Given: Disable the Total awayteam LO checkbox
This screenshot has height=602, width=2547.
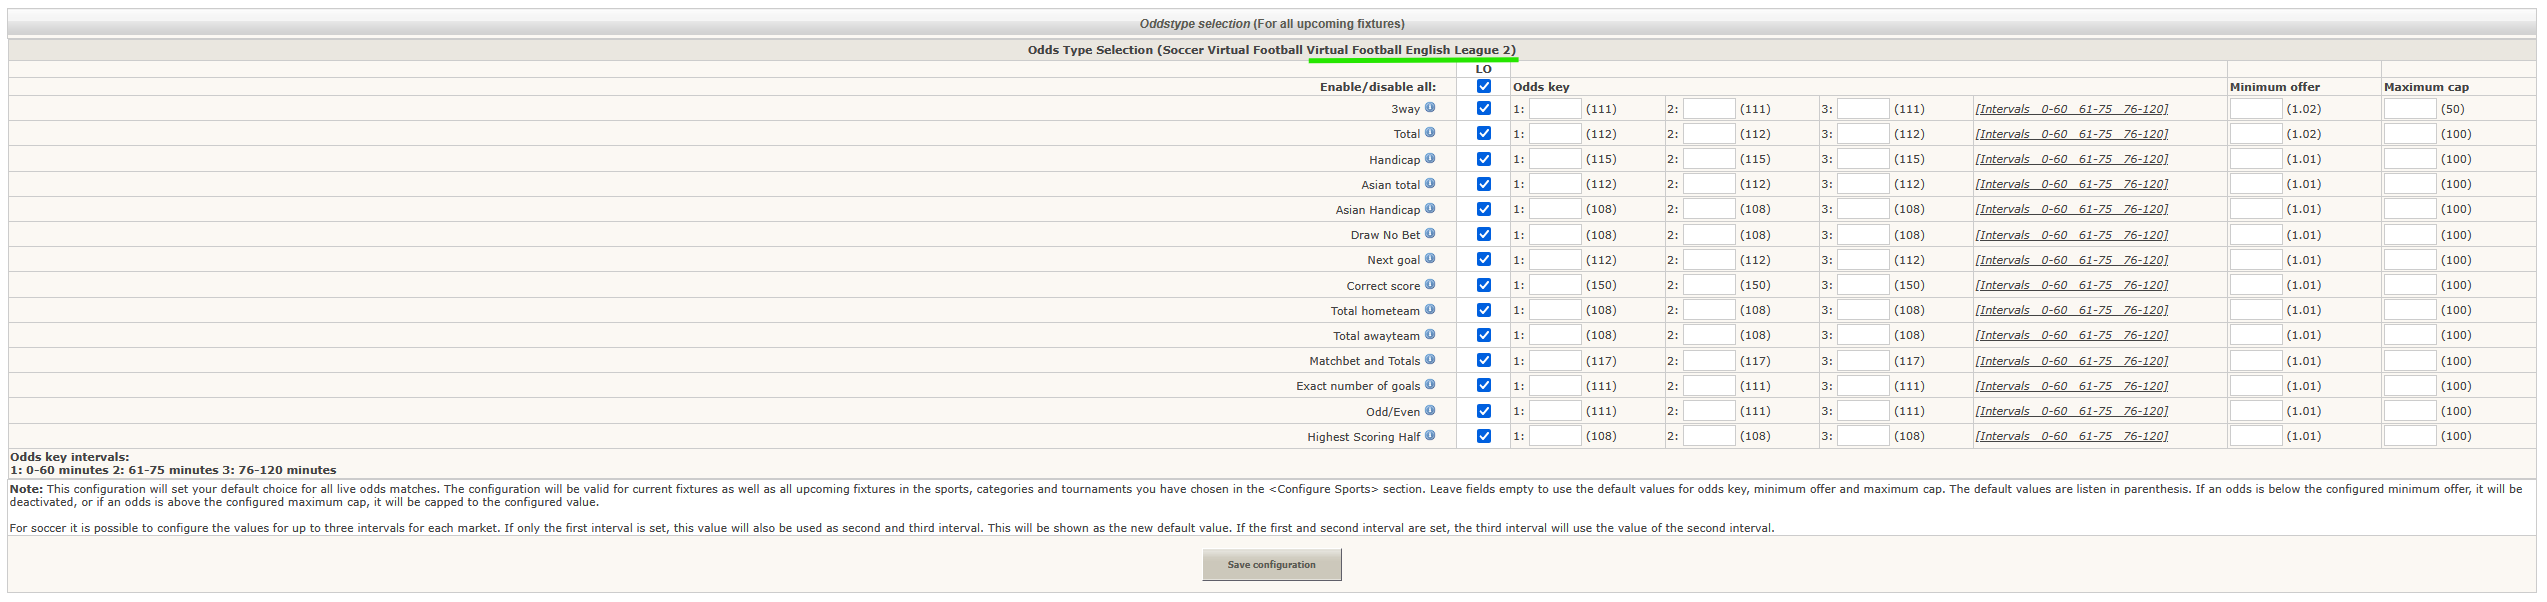Looking at the screenshot, I should [x=1484, y=335].
